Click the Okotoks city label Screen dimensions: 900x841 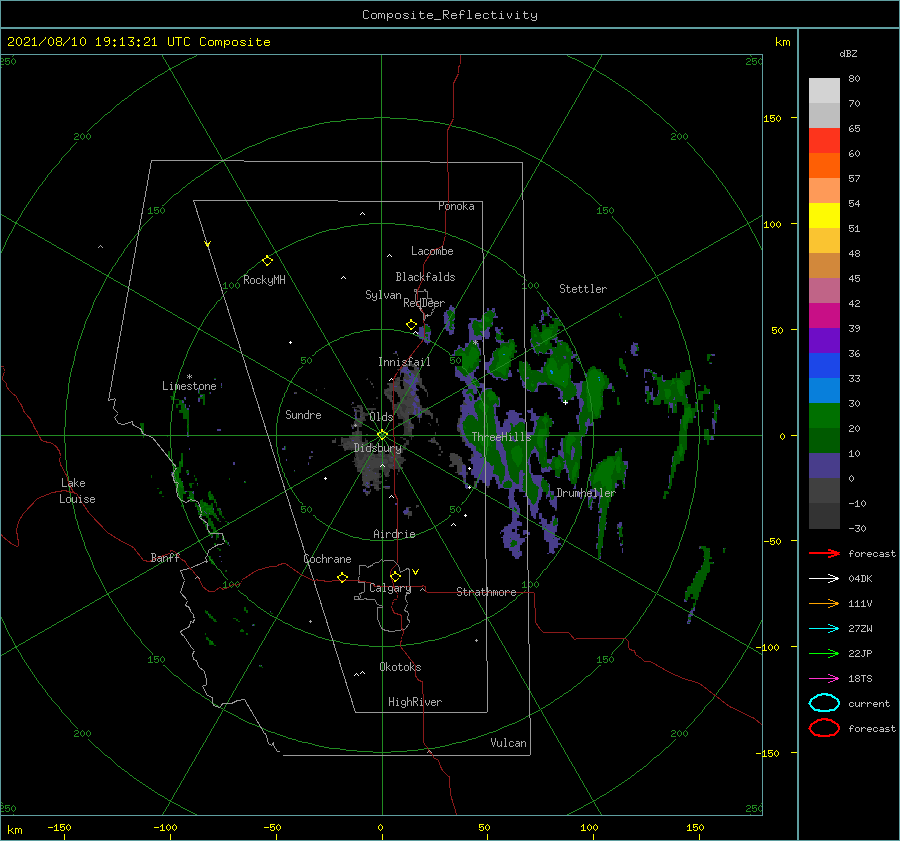click(400, 667)
